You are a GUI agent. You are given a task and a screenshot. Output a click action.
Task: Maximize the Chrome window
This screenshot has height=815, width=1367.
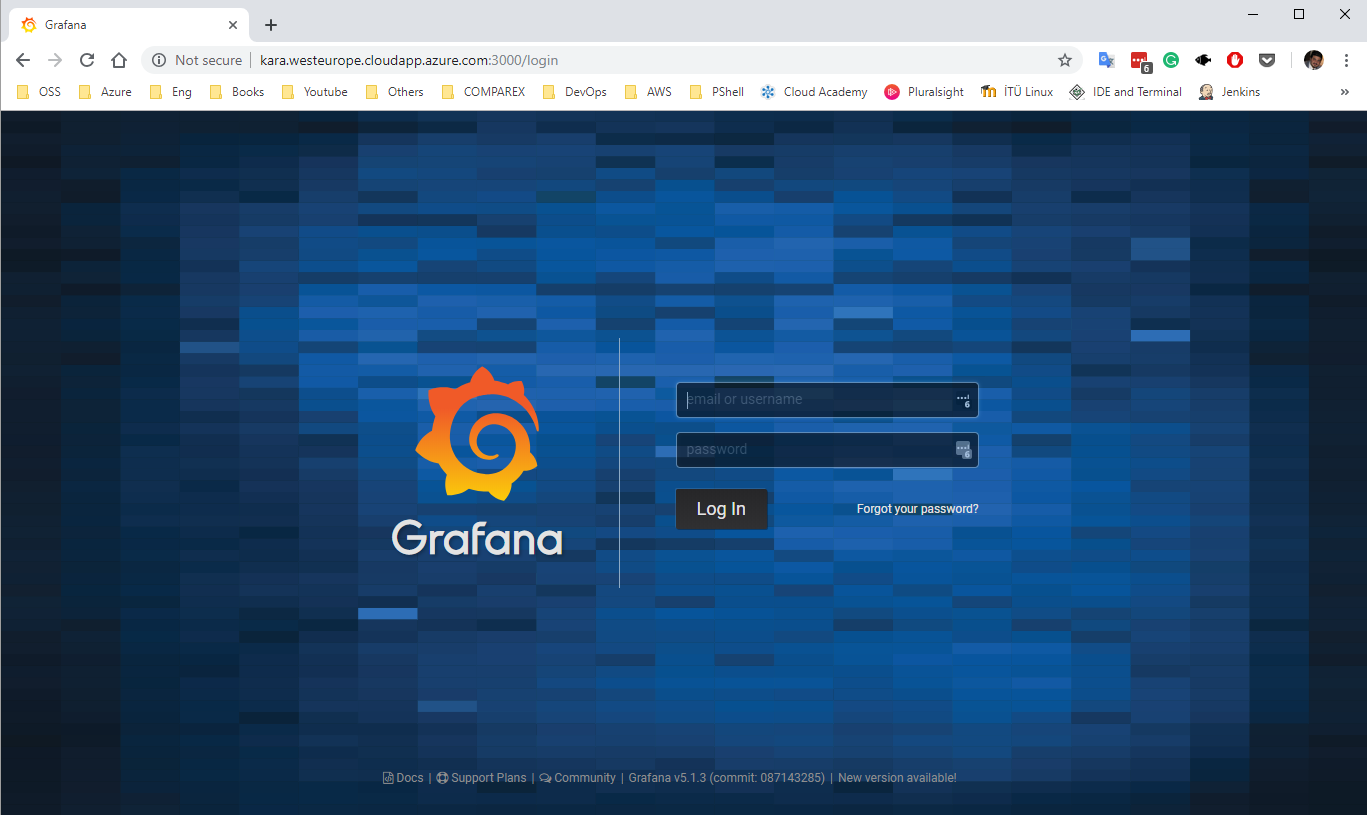(x=1299, y=14)
